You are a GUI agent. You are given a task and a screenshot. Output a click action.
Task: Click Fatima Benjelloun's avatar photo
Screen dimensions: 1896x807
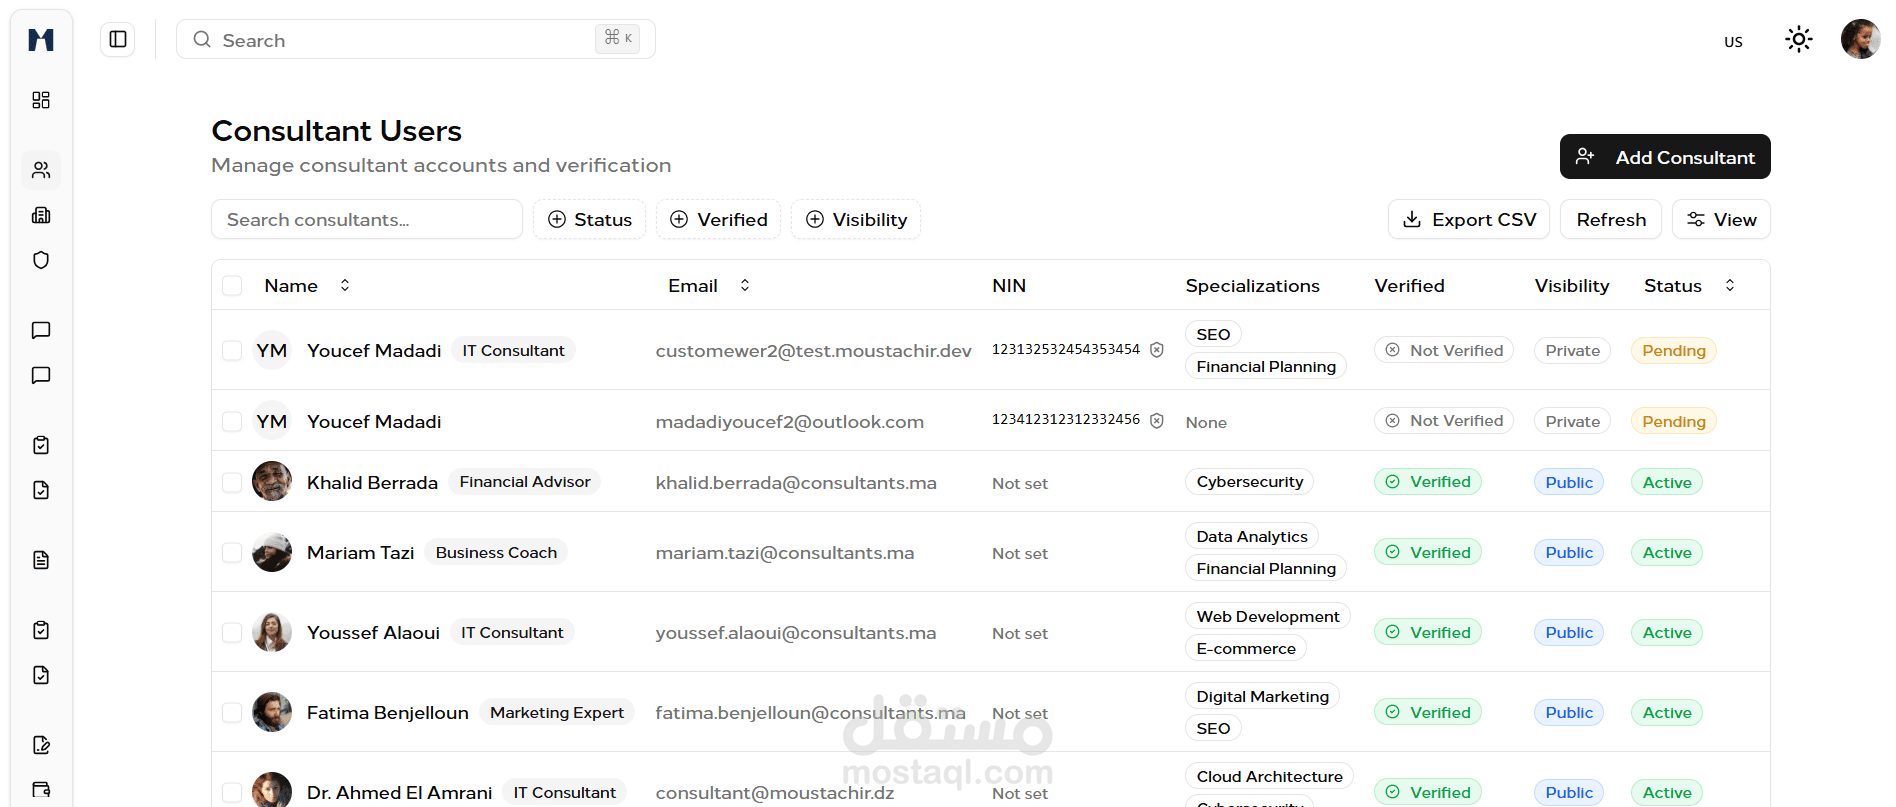(x=272, y=712)
